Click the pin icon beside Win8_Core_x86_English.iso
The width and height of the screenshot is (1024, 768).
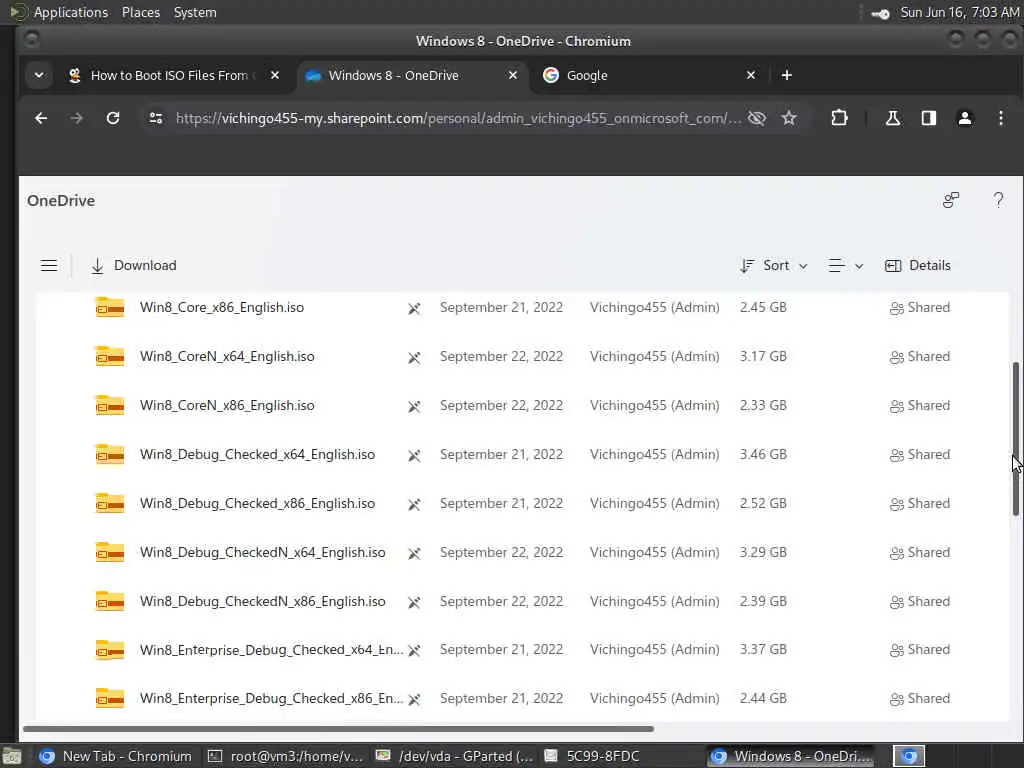(x=414, y=308)
